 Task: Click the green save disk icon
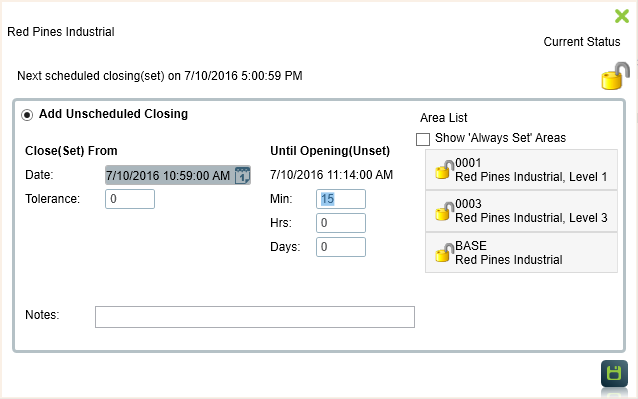point(614,373)
